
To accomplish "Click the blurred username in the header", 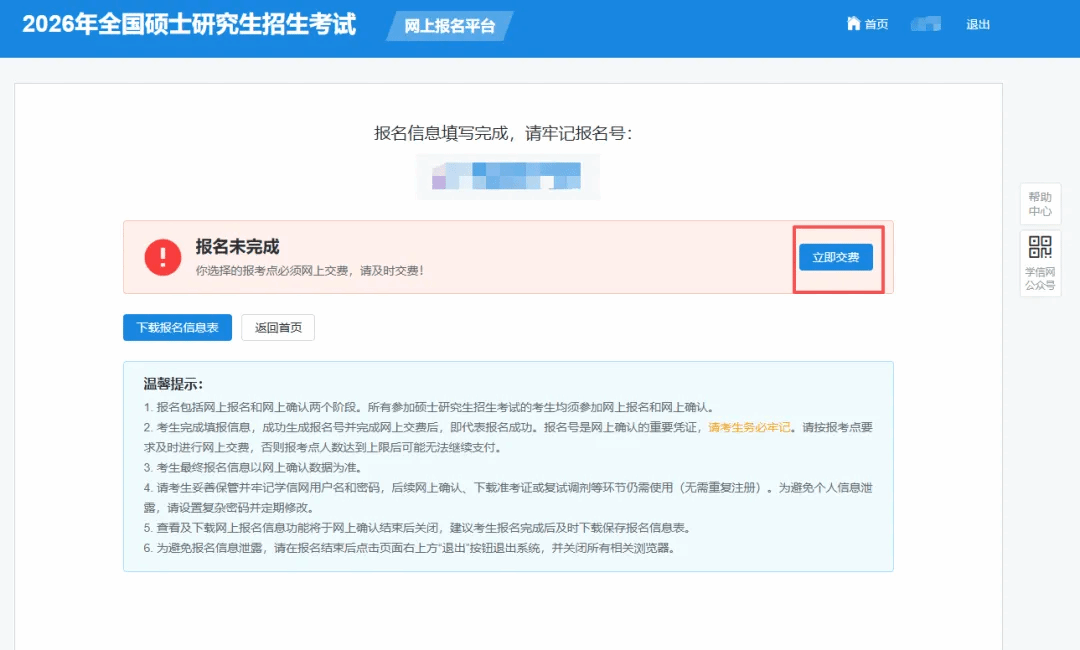I will (x=926, y=24).
